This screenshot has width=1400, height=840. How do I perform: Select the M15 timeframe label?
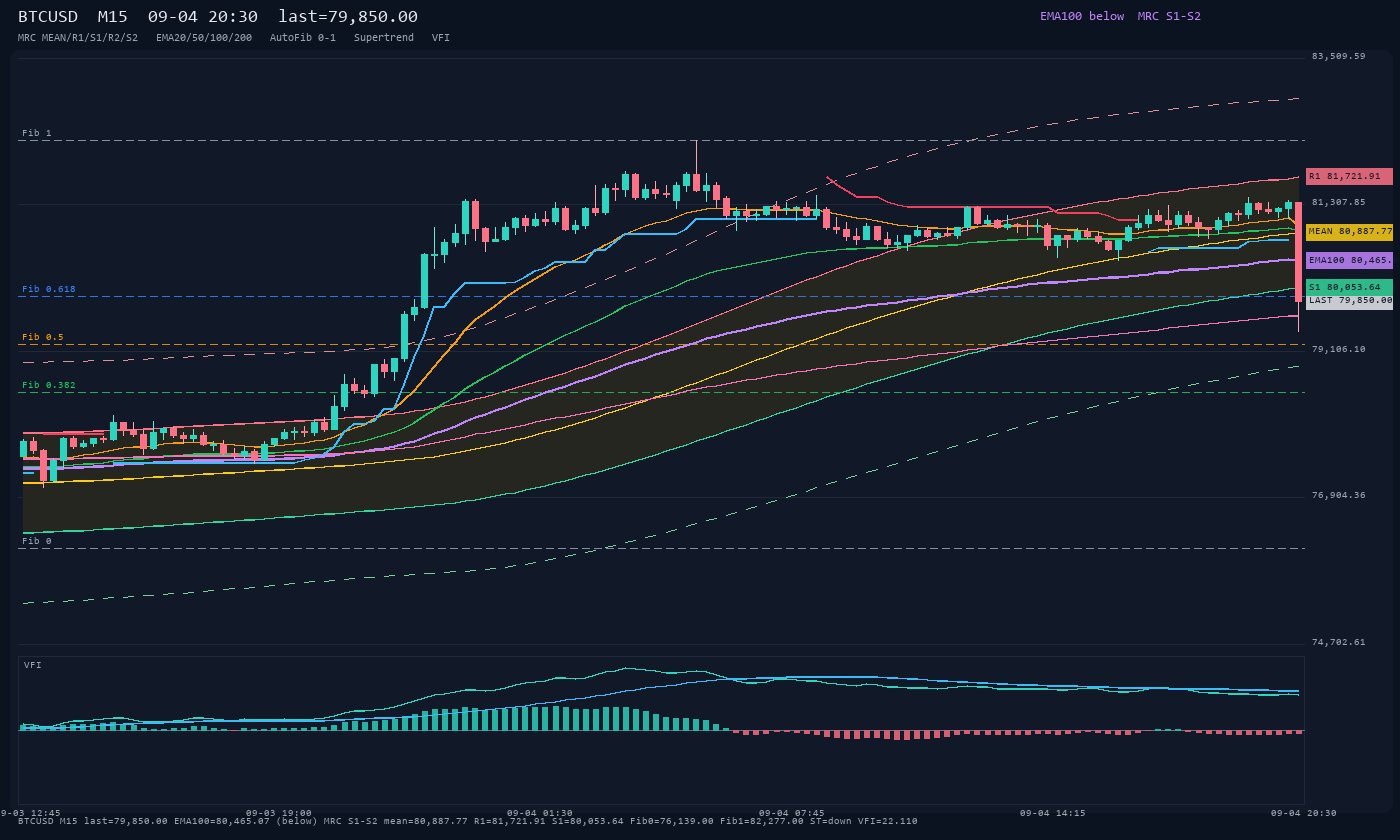[x=112, y=17]
